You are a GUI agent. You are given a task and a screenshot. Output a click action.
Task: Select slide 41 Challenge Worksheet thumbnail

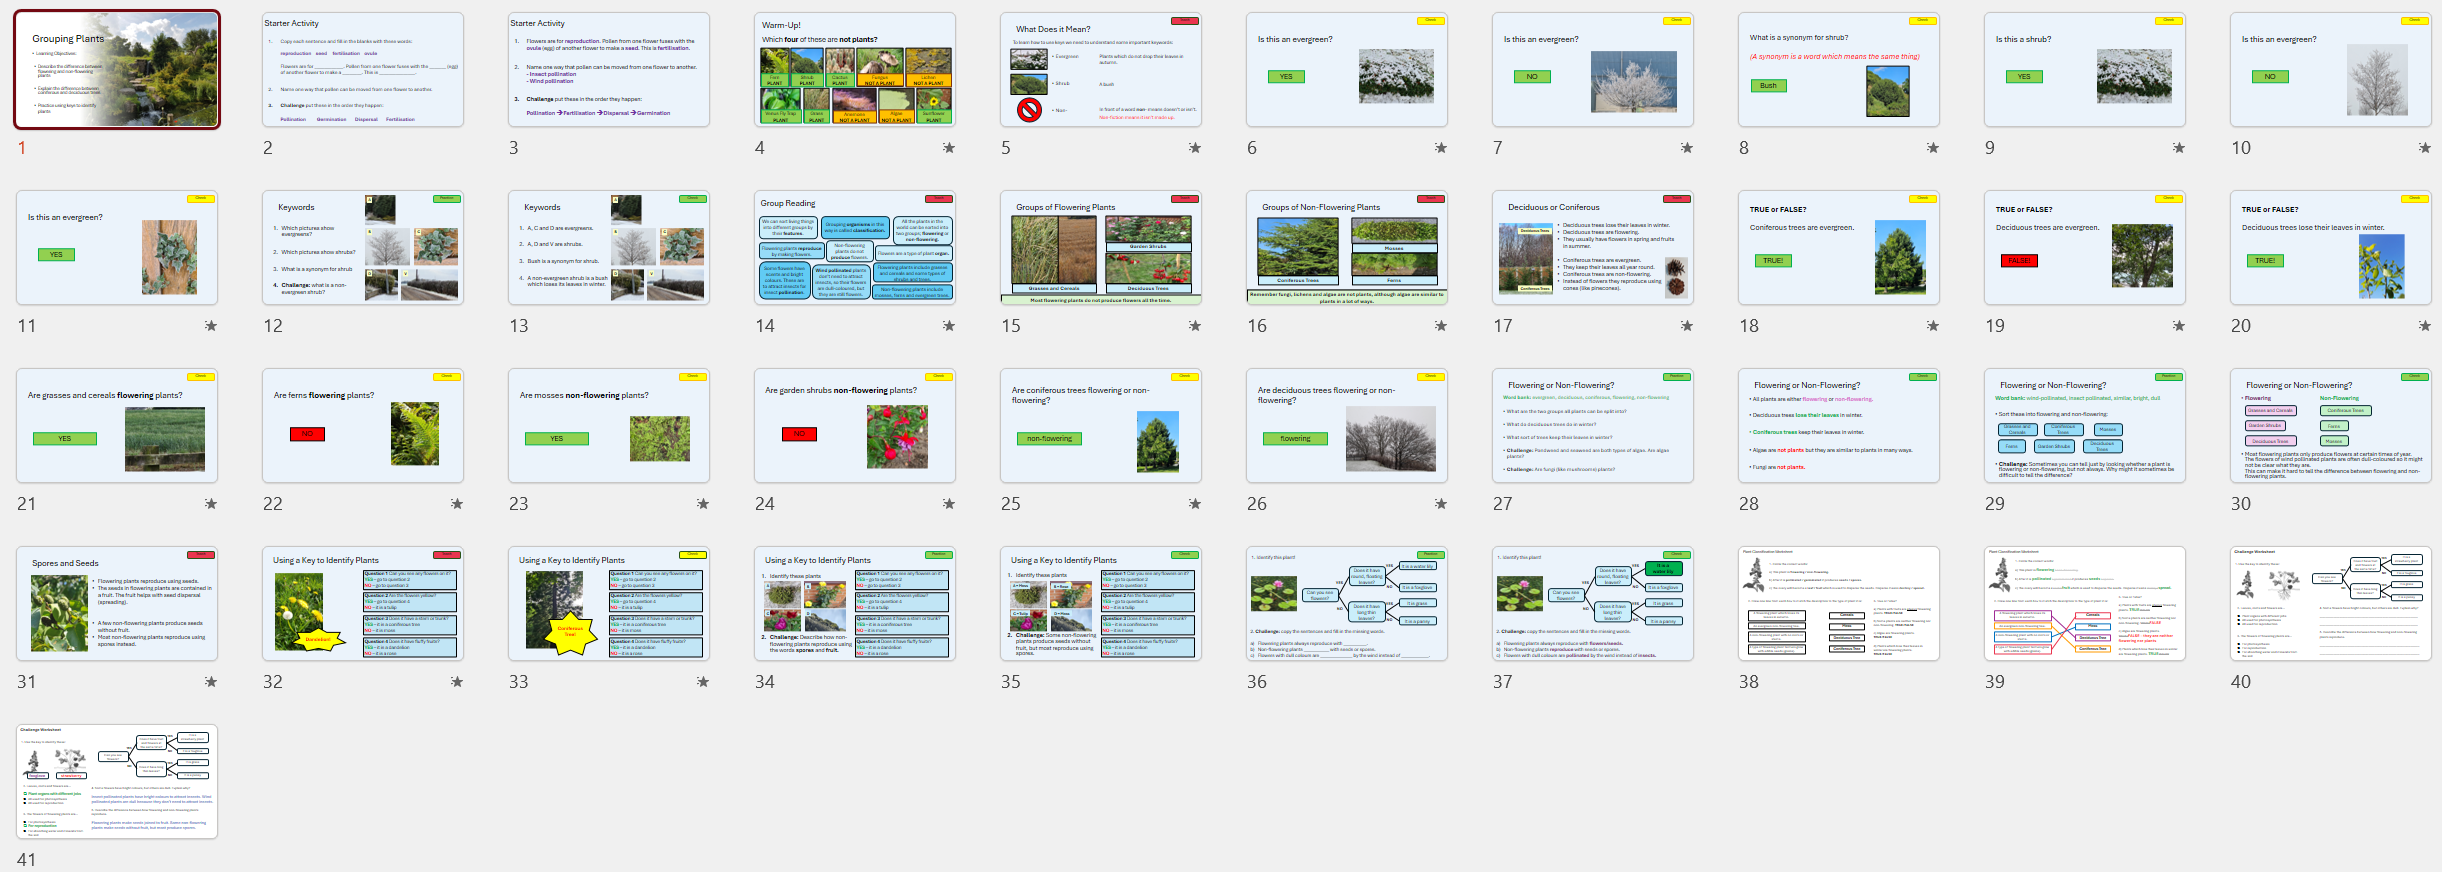(117, 782)
